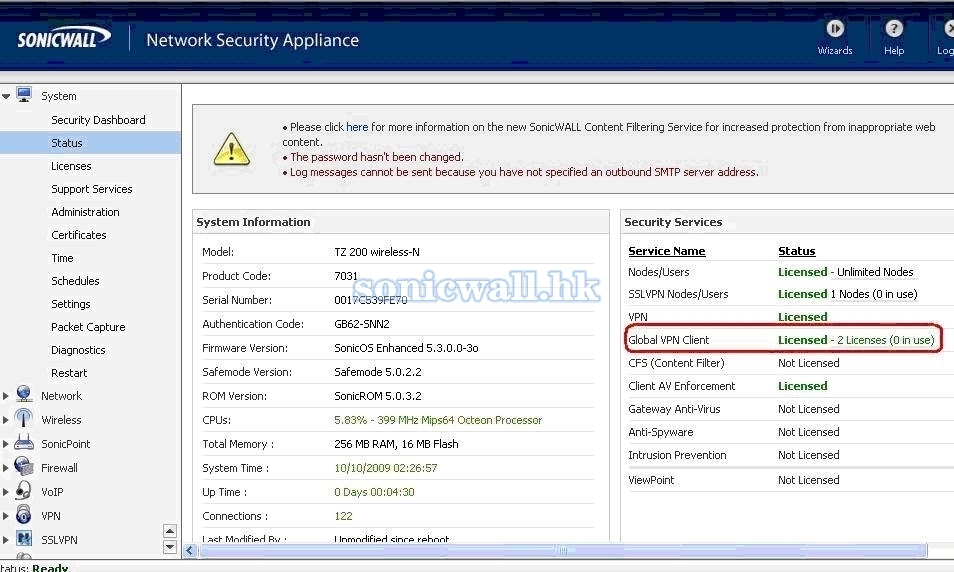Click the VPN padlock icon
The image size is (954, 572).
click(x=24, y=515)
